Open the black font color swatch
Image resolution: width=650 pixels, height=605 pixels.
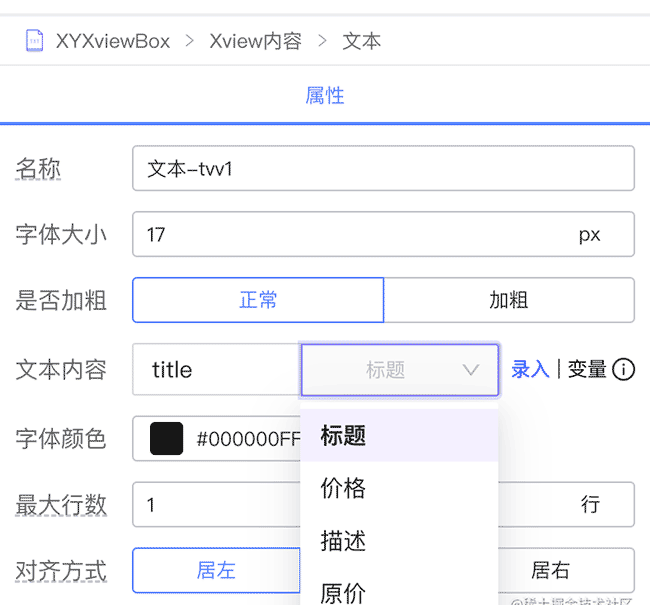click(166, 438)
